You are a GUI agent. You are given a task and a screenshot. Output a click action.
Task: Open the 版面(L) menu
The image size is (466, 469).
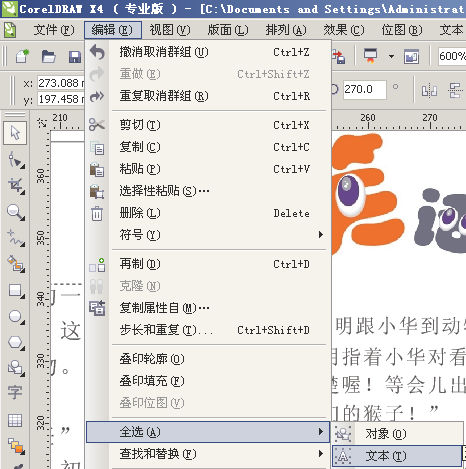pyautogui.click(x=228, y=30)
